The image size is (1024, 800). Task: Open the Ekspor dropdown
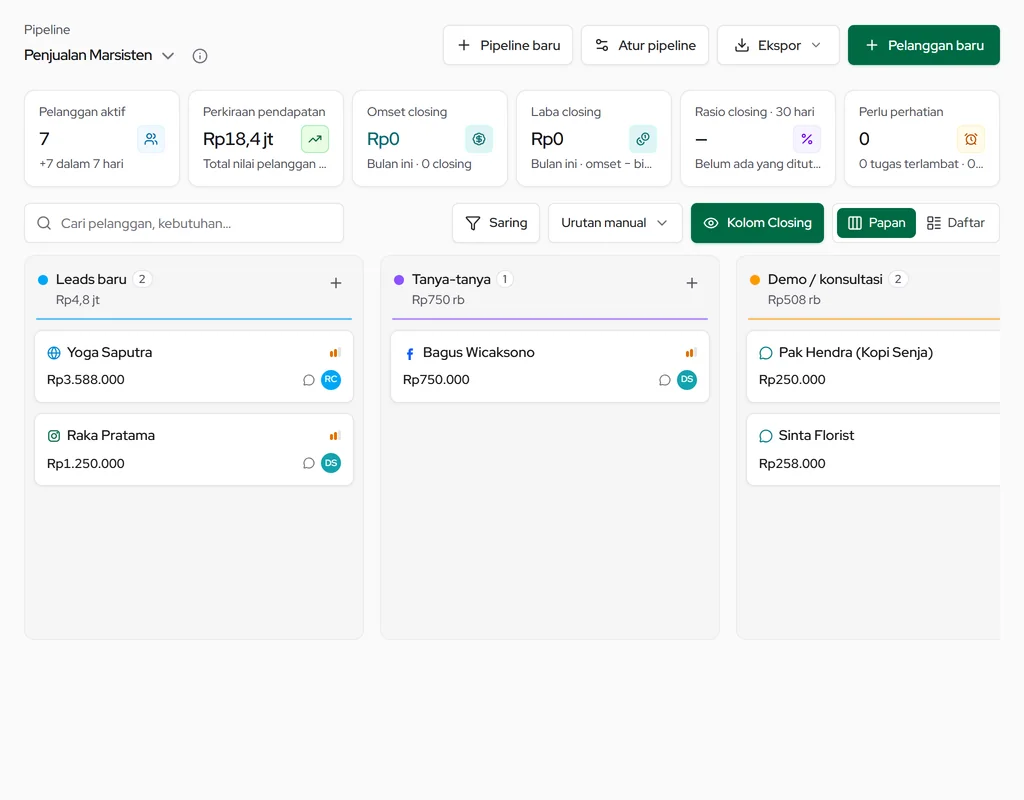click(x=778, y=45)
